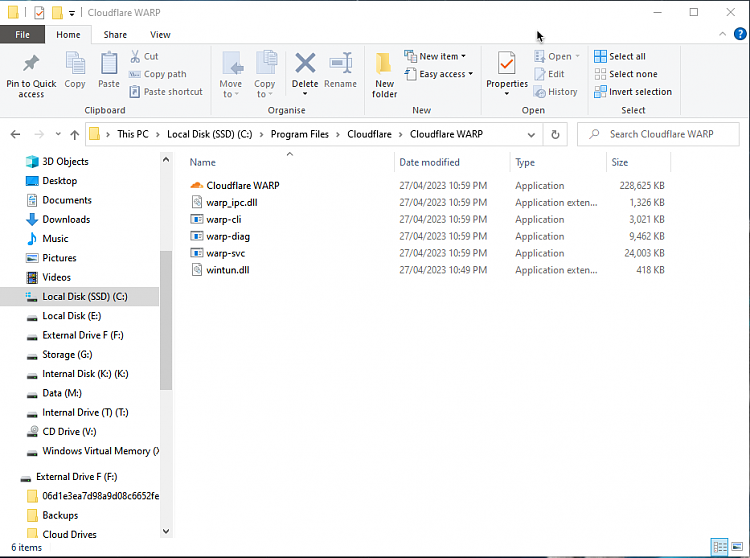This screenshot has width=750, height=558.
Task: Click Invert selection button
Action: (x=633, y=92)
